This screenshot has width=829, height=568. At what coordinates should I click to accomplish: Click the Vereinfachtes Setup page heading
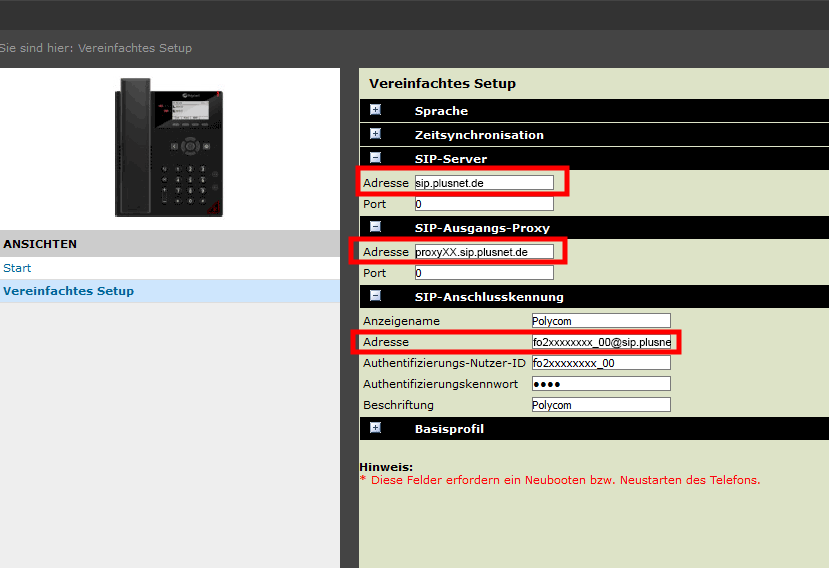[x=443, y=84]
